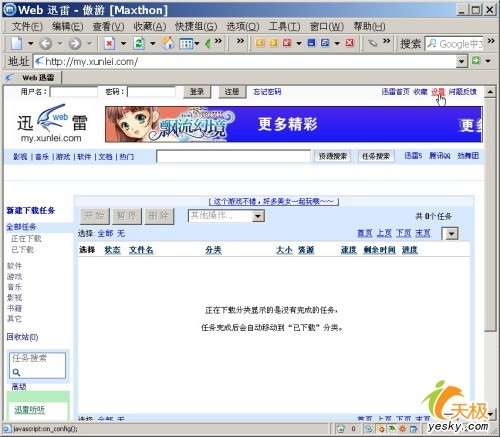Click the Stop loading red X page icon
Screen dimensions: 500x437
coord(109,43)
